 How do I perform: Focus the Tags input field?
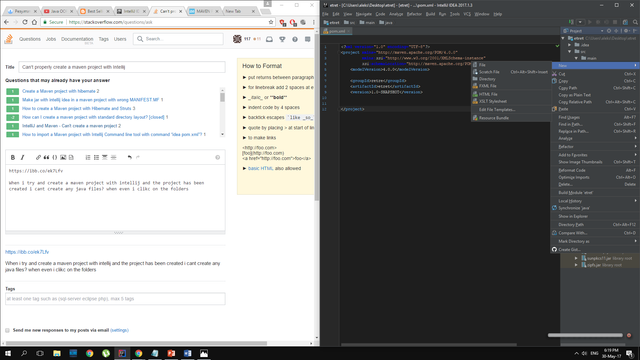(115, 299)
